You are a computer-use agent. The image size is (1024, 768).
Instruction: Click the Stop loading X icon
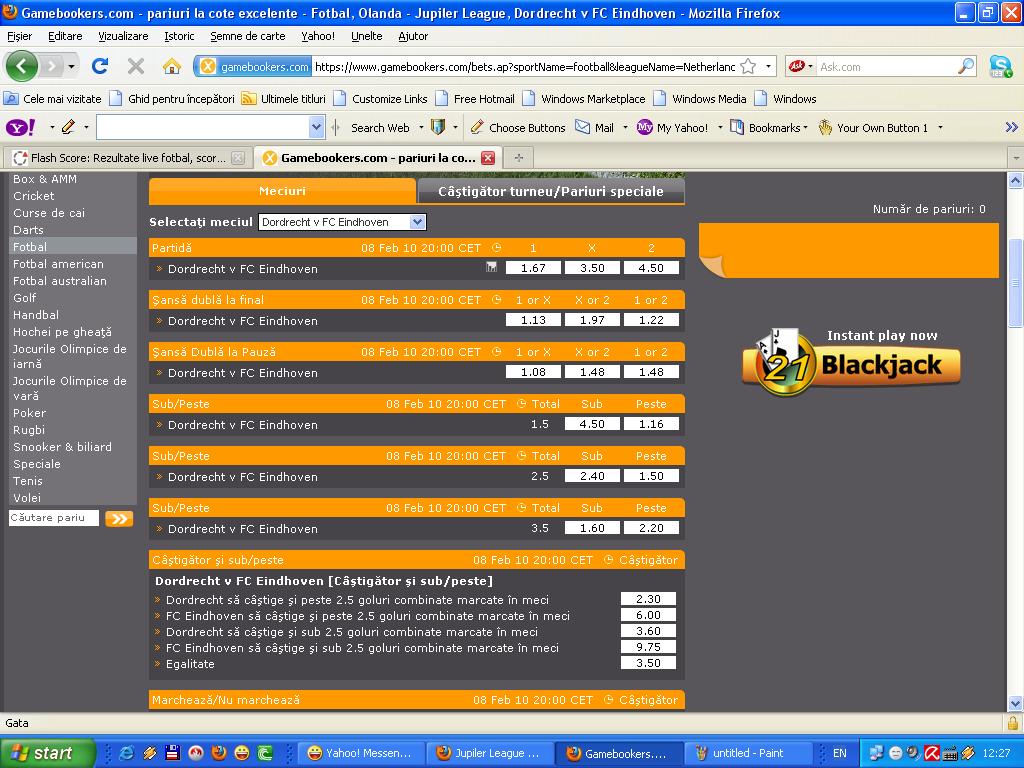pos(136,66)
